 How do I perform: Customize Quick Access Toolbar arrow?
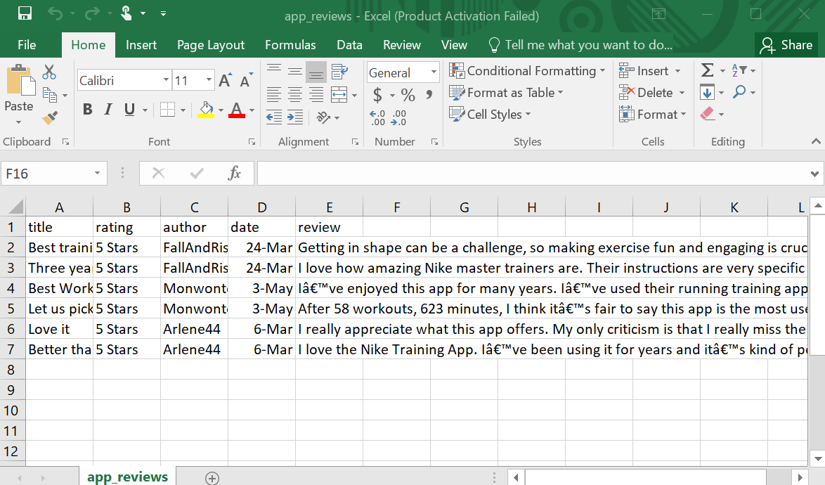click(163, 13)
